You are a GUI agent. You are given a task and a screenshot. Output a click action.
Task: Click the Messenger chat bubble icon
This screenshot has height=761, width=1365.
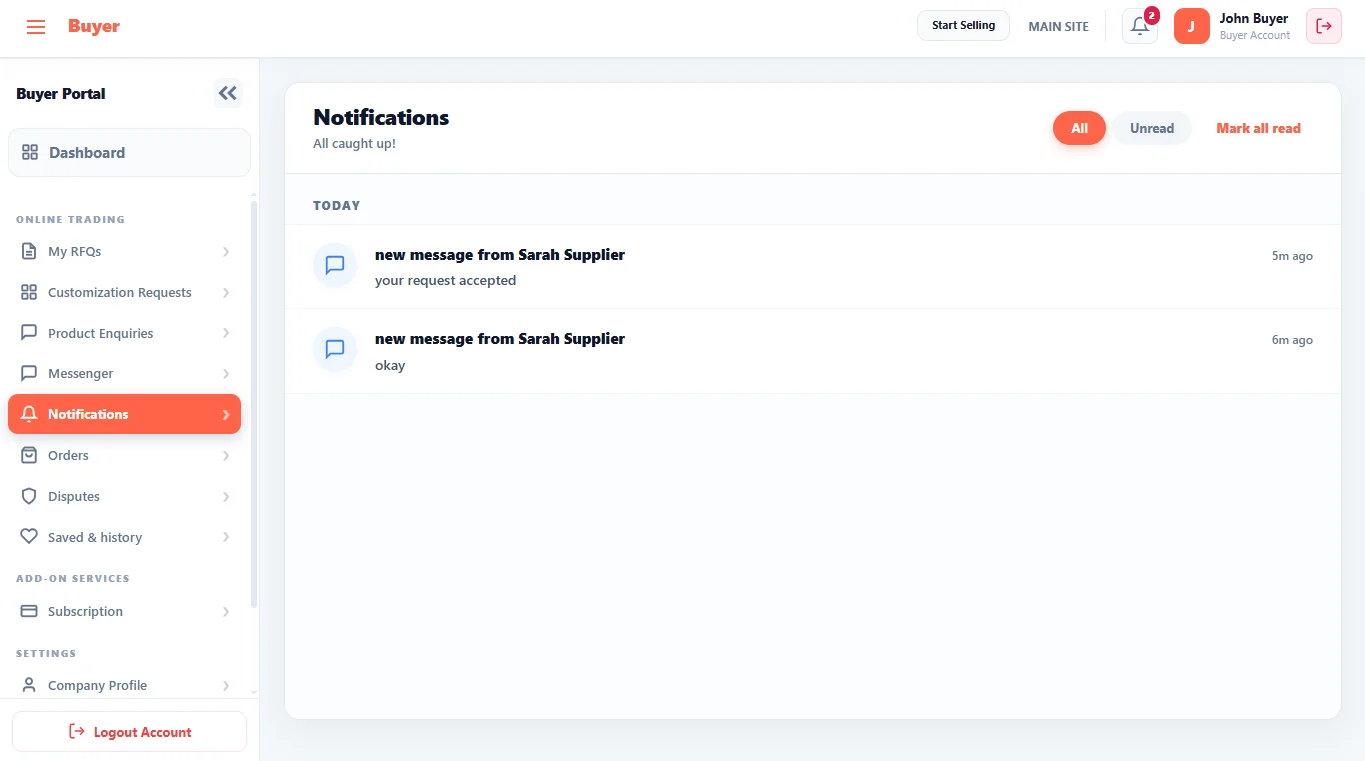coord(29,373)
